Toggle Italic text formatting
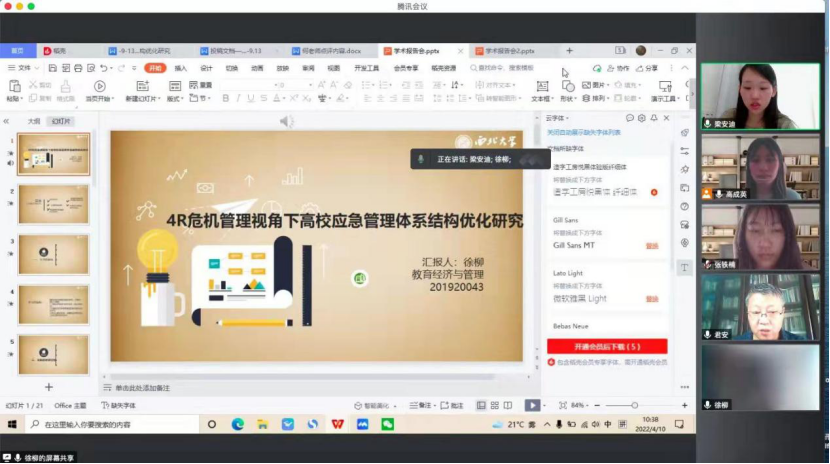830x464 pixels. (239, 98)
